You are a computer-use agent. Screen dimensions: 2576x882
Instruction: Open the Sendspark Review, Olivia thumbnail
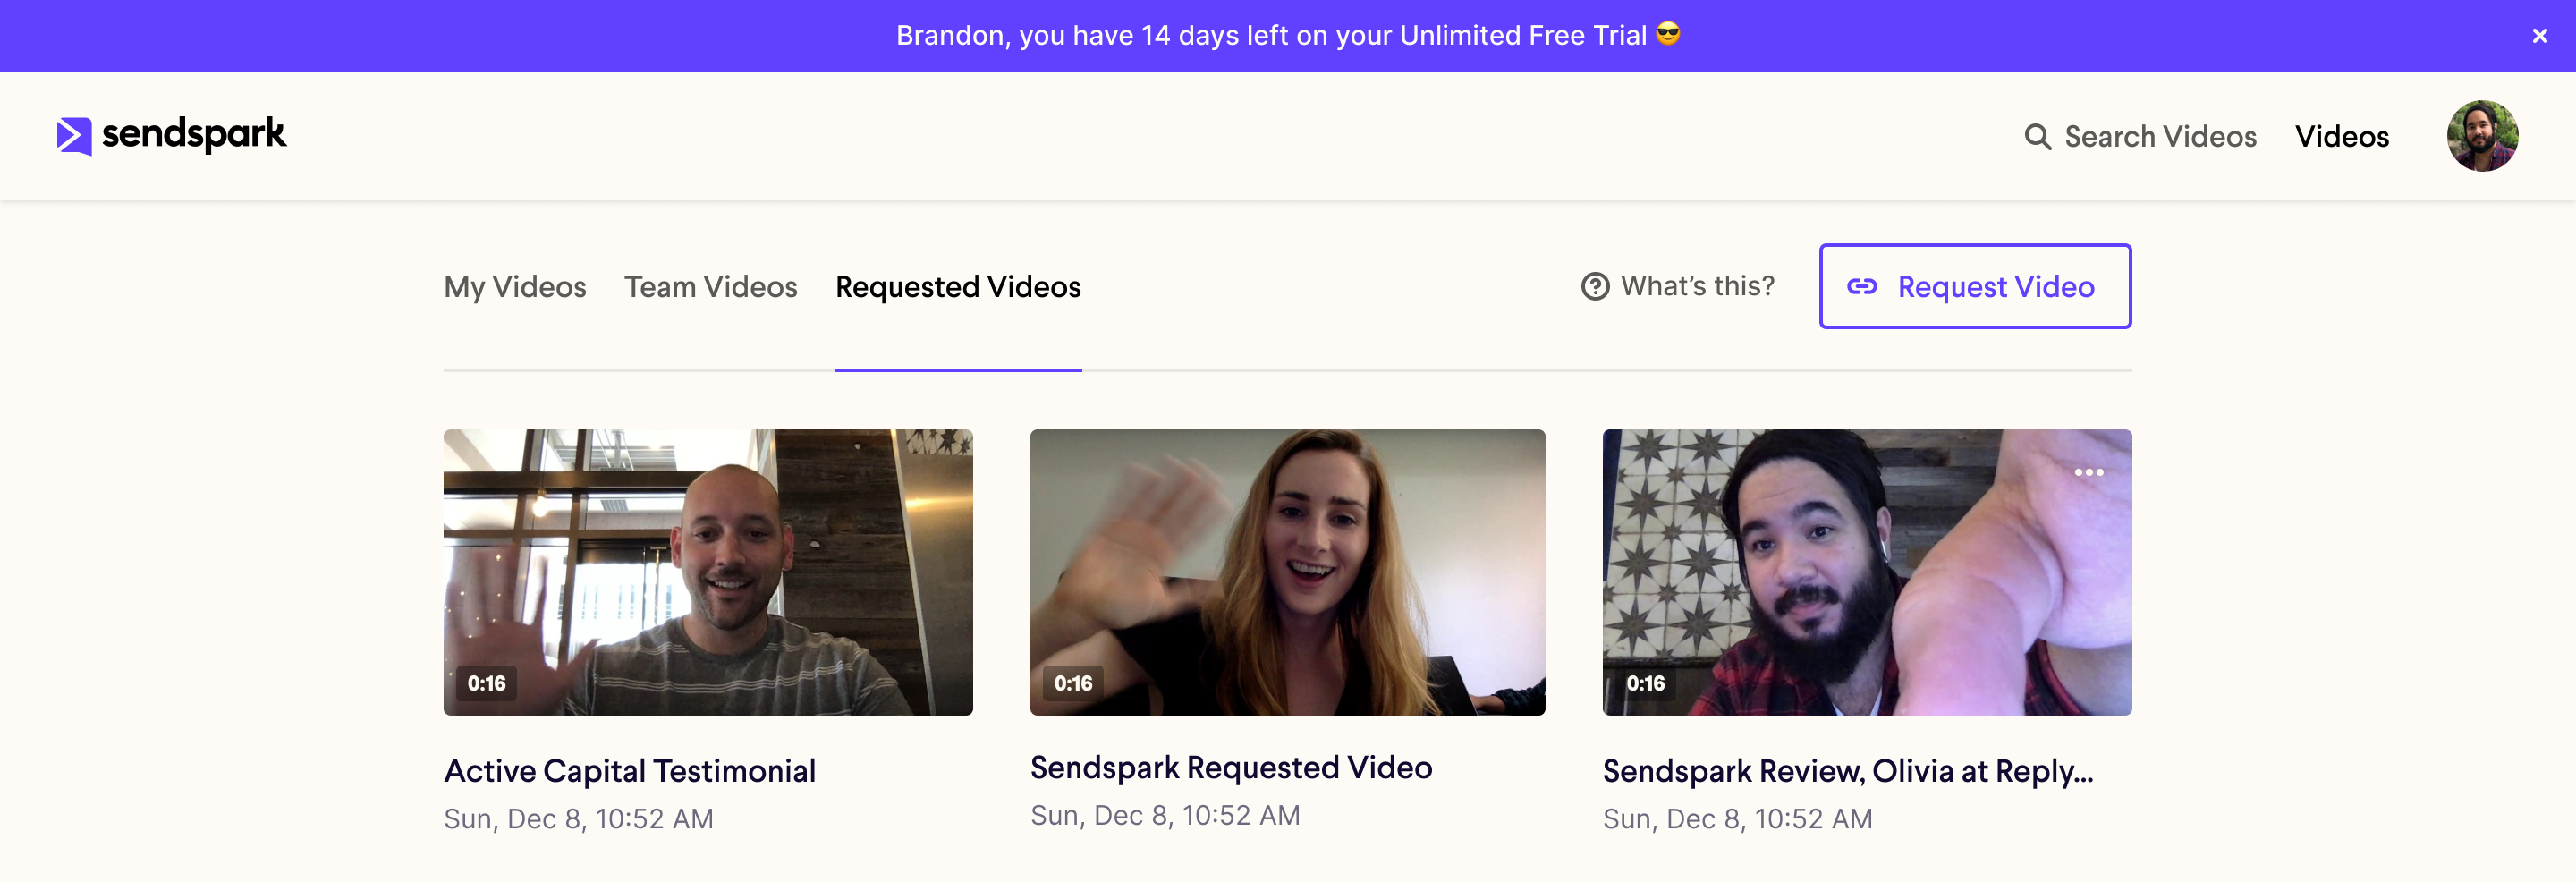click(1867, 572)
